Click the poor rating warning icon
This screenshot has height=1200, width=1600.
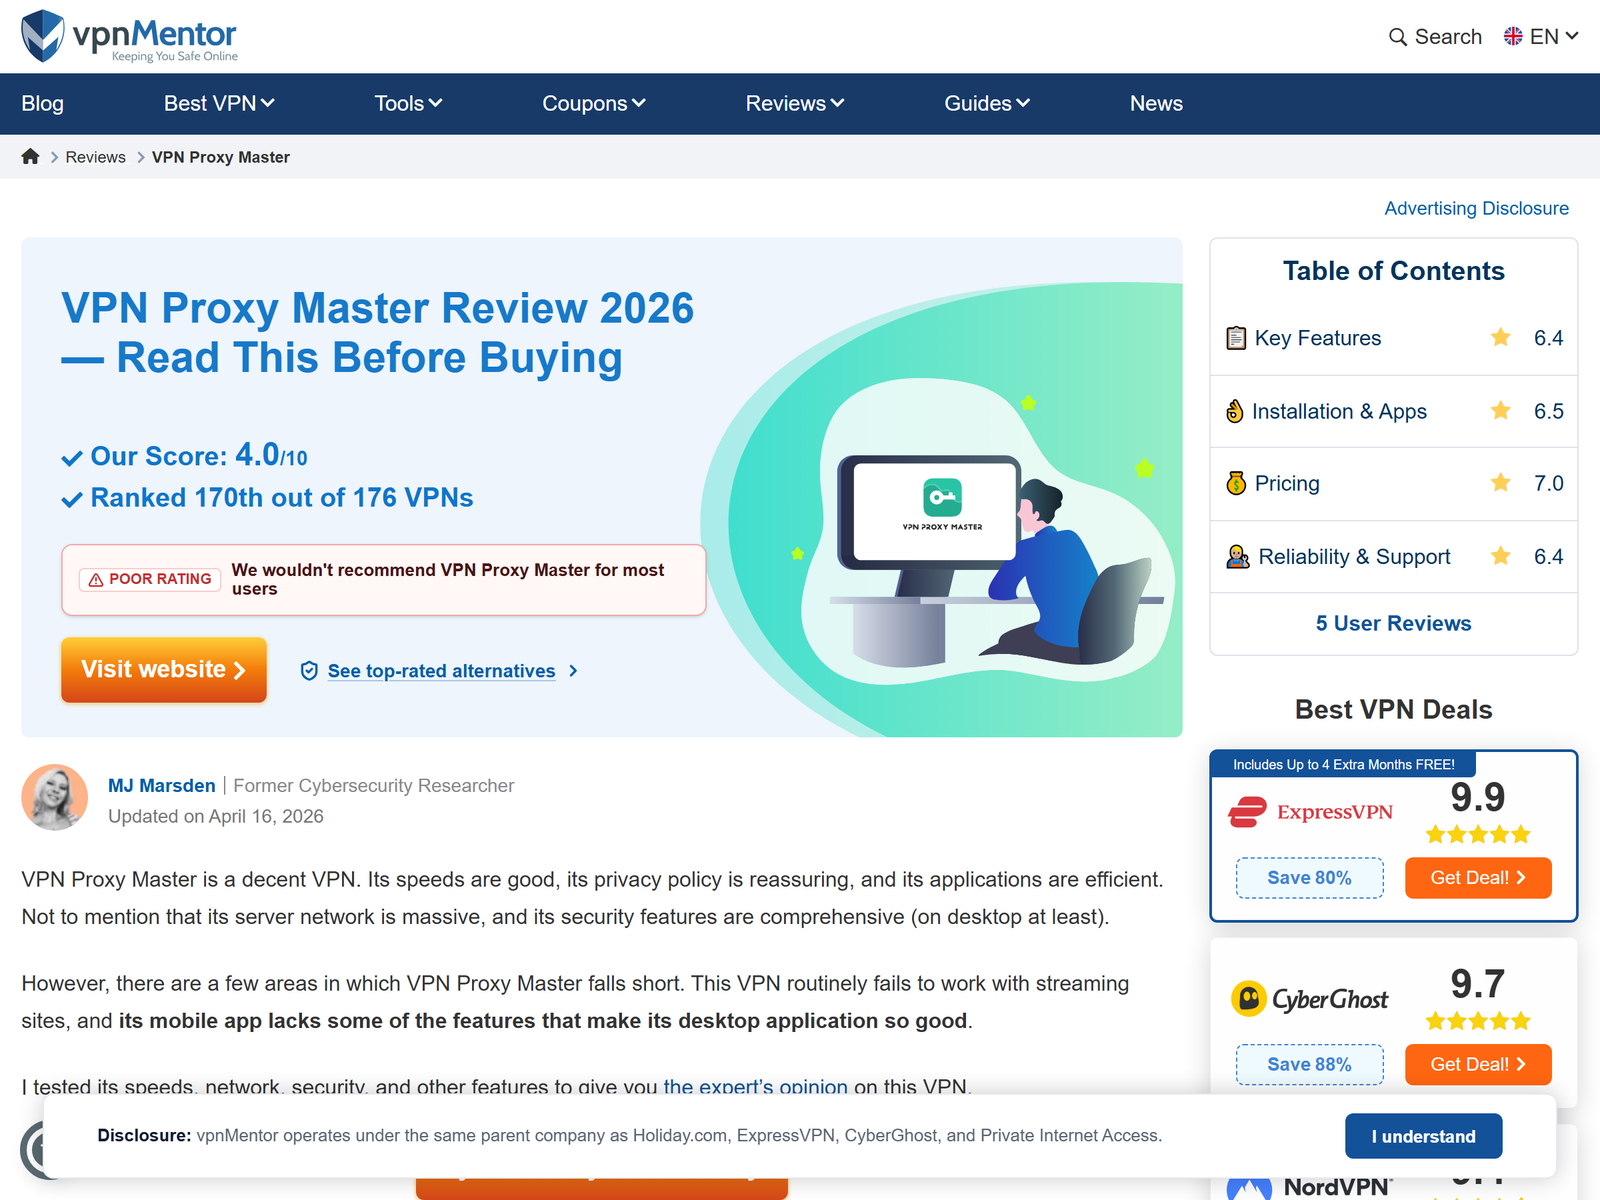pos(96,580)
